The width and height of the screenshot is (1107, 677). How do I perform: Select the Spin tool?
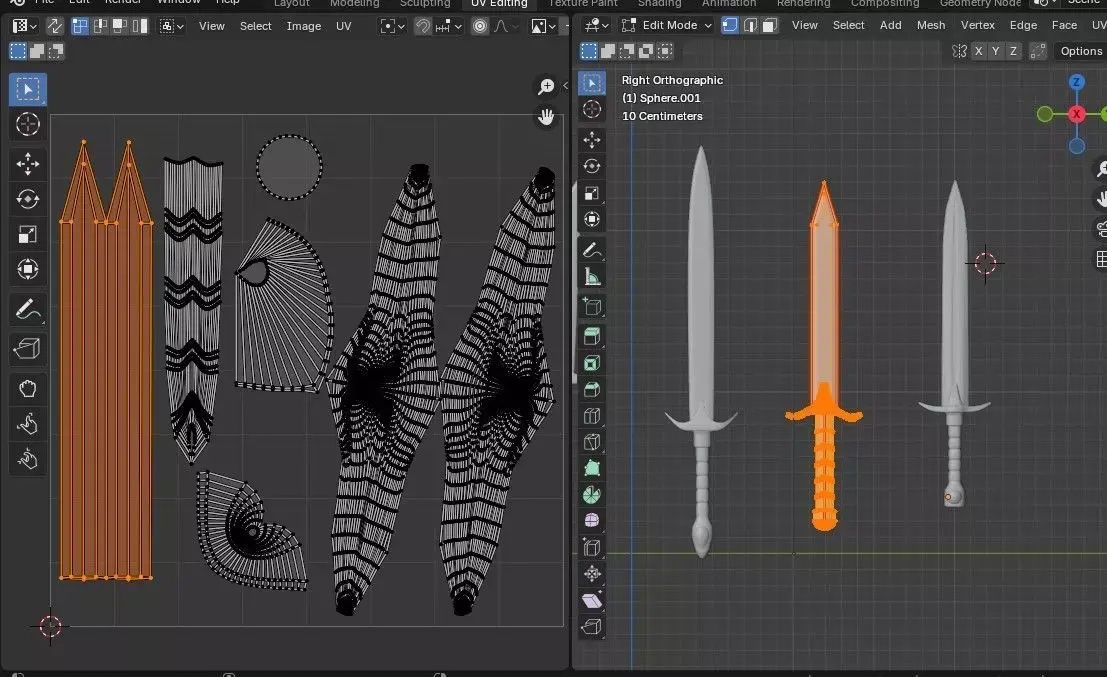(x=592, y=495)
